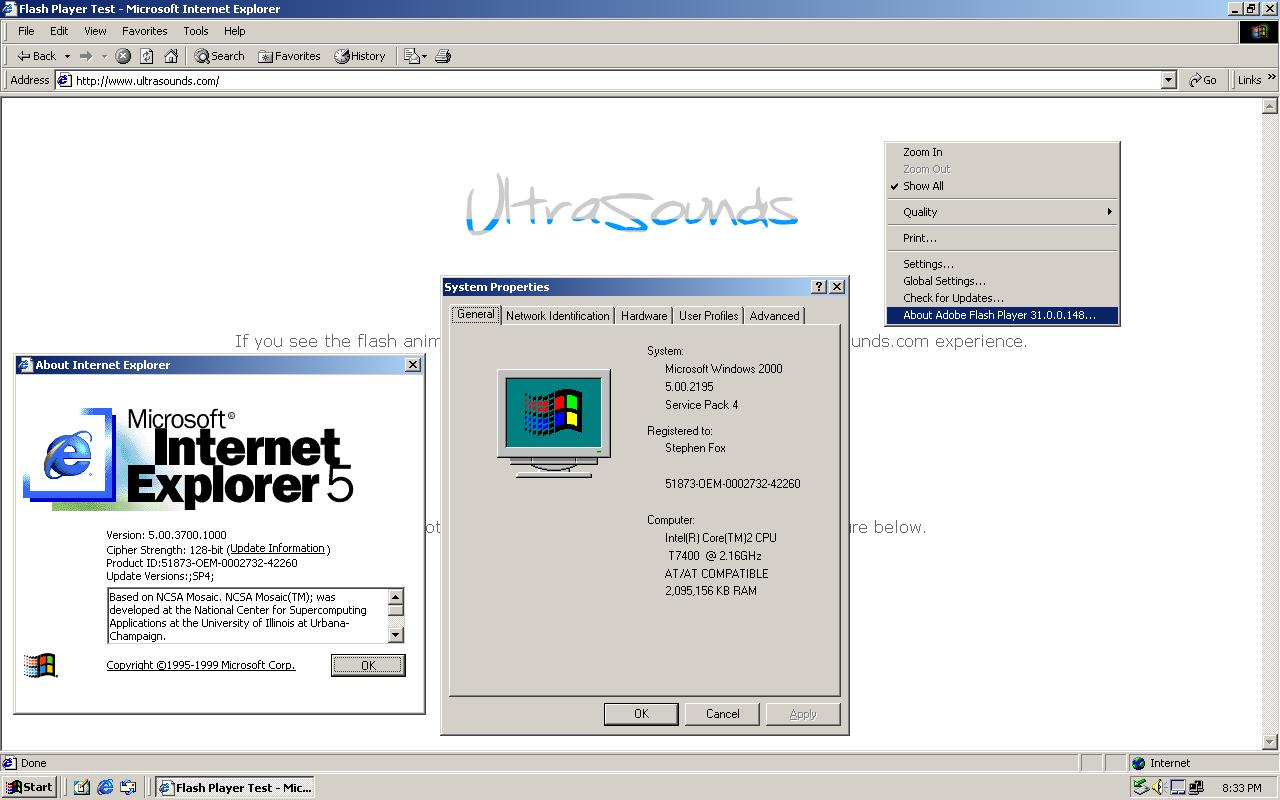Switch to the Hardware tab

coord(644,315)
